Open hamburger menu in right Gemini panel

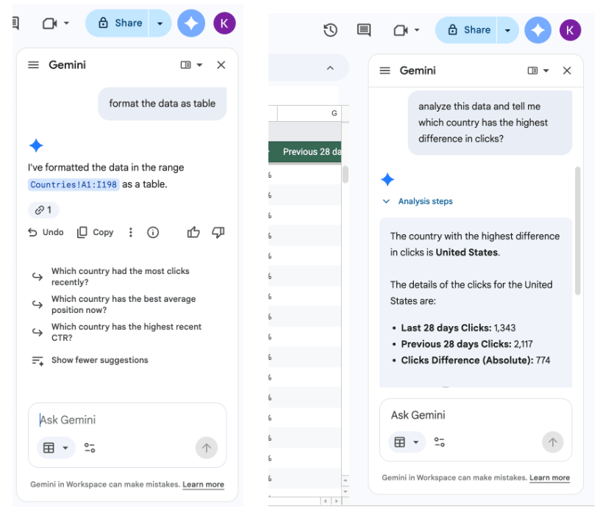[x=385, y=71]
